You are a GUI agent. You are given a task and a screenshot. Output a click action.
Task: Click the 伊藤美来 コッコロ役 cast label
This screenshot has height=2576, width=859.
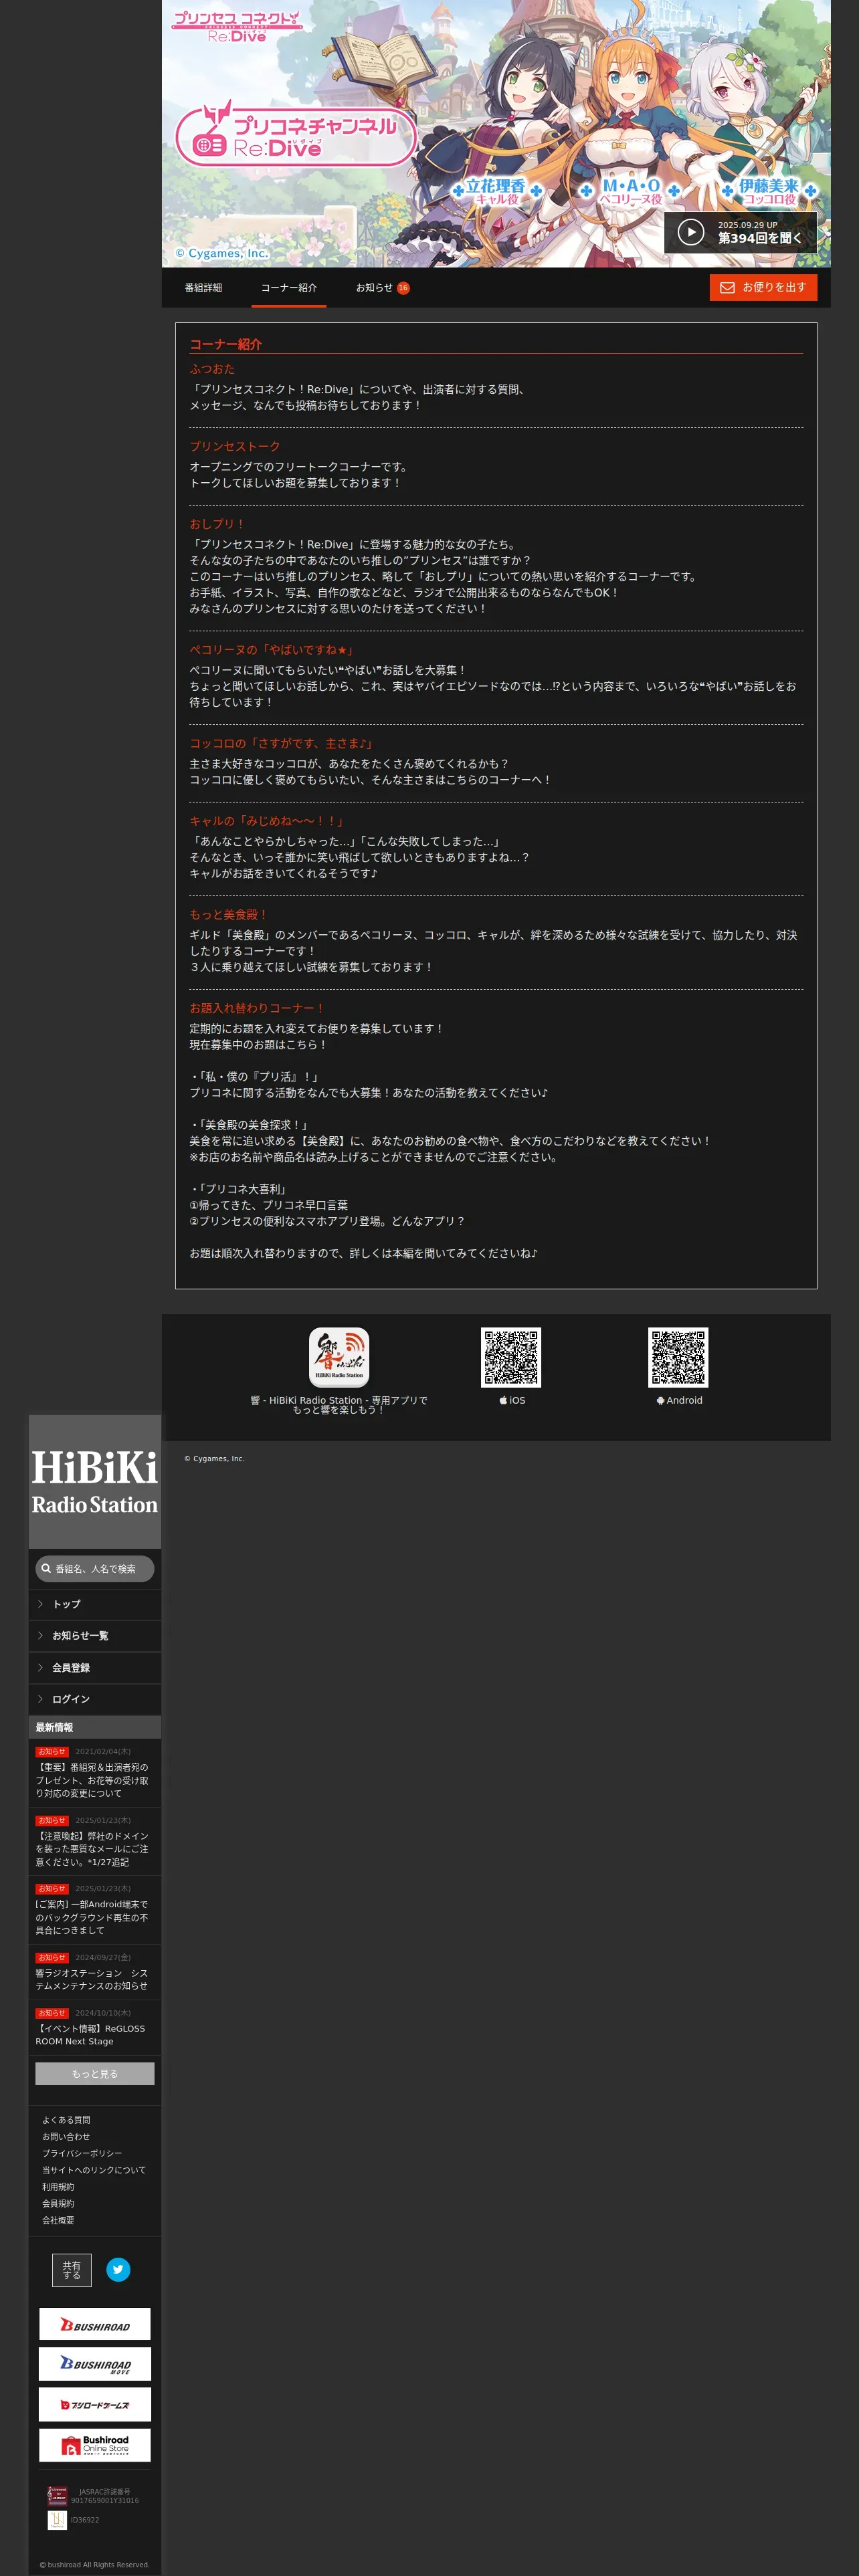[769, 191]
